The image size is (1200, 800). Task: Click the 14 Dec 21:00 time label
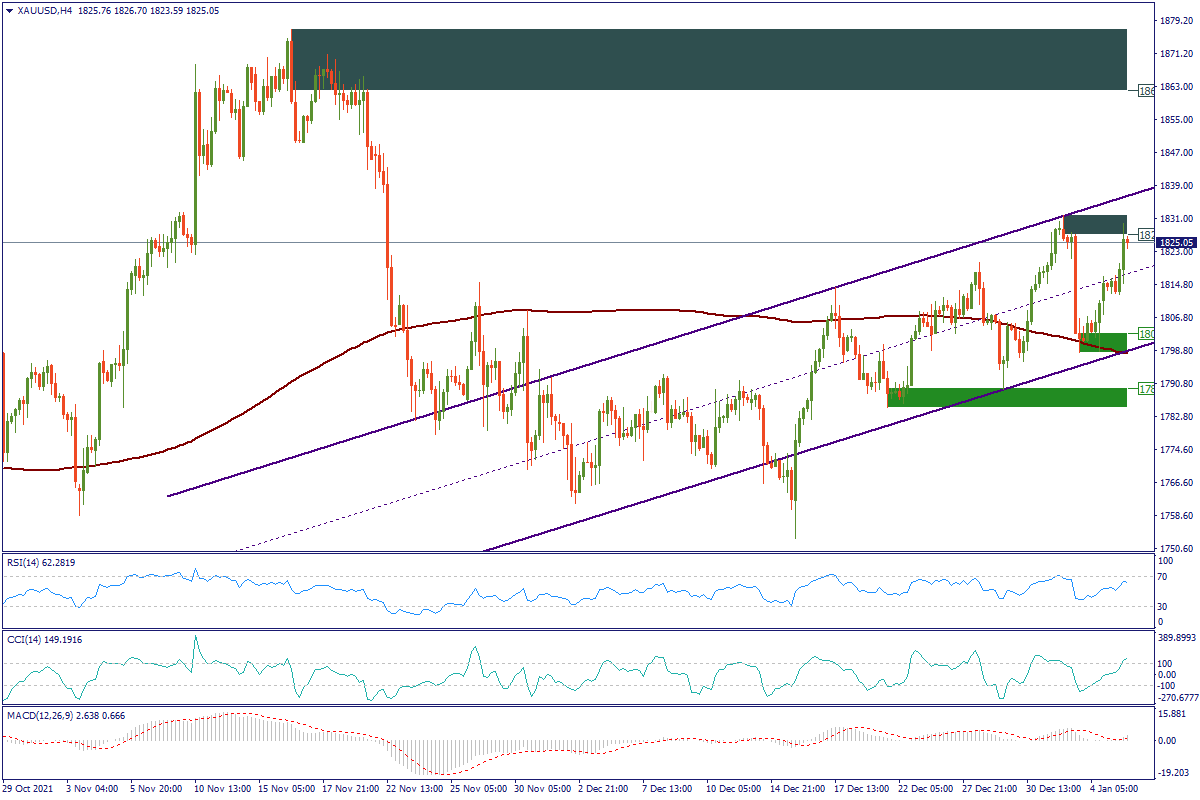[x=799, y=789]
